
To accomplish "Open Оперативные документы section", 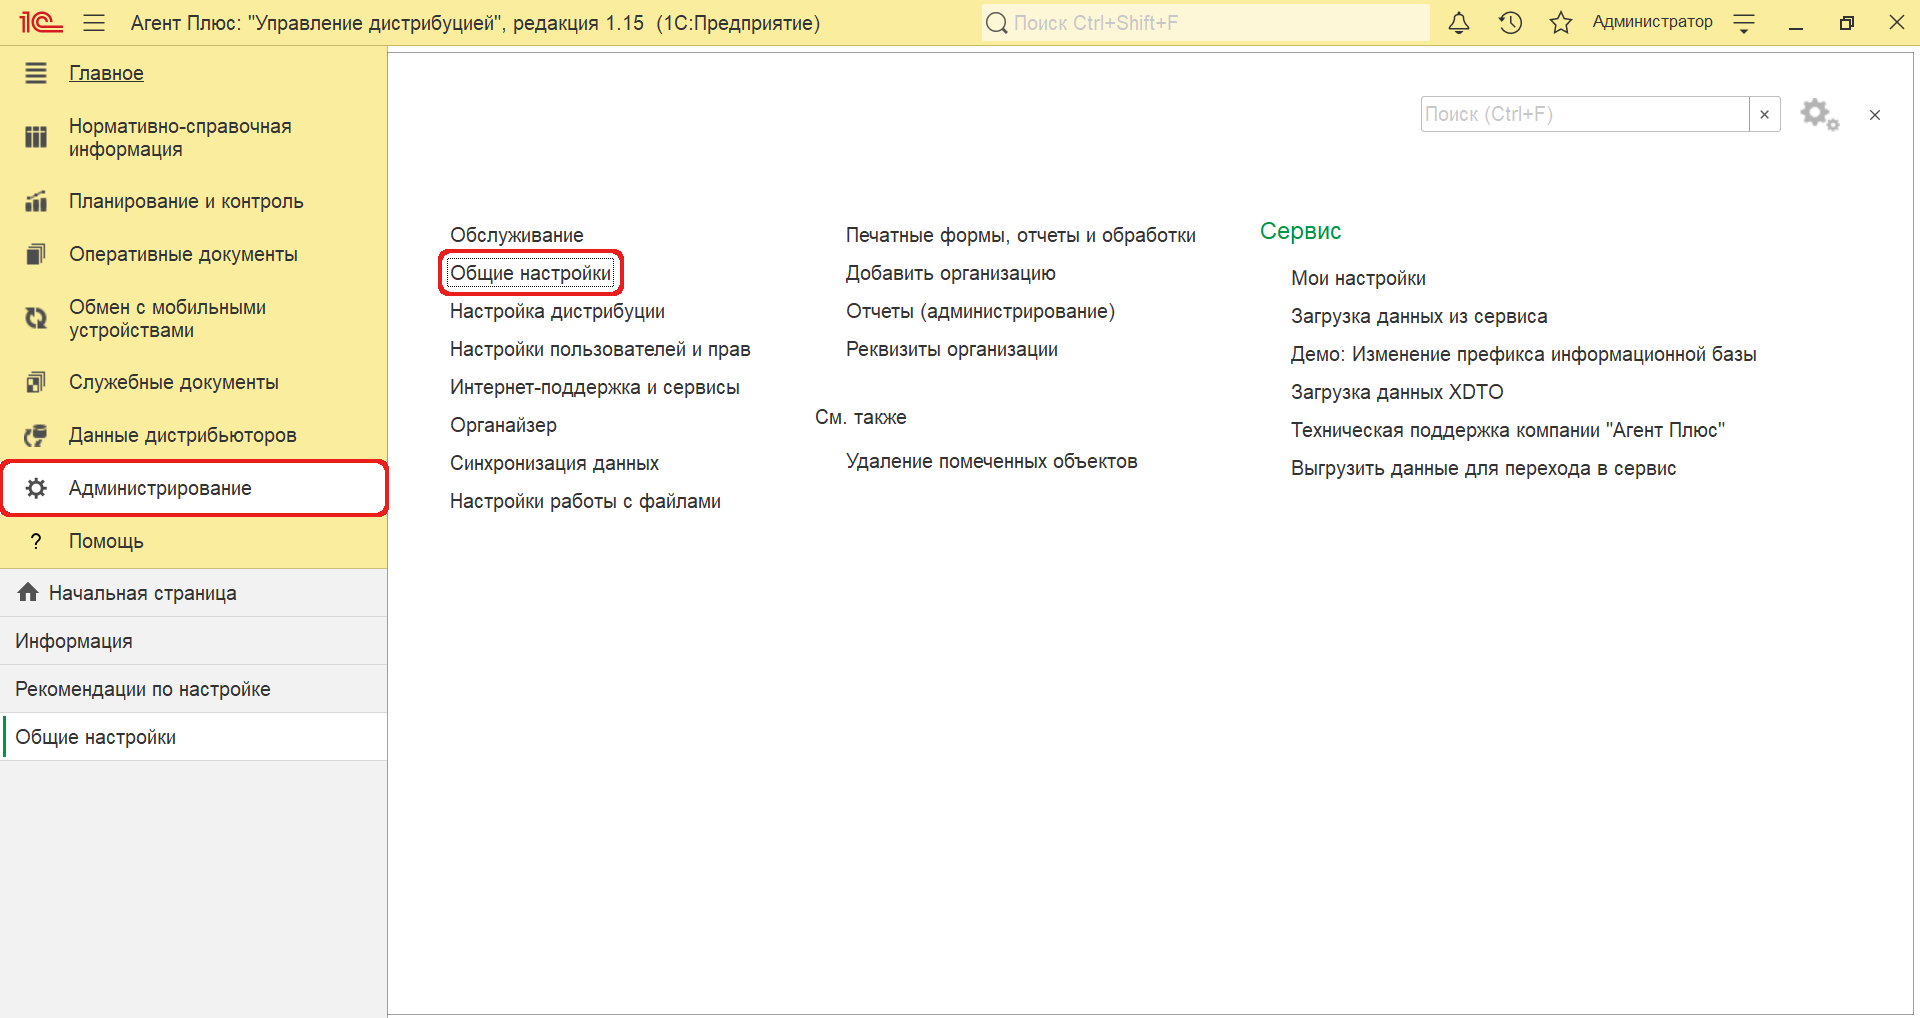I will click(x=194, y=254).
